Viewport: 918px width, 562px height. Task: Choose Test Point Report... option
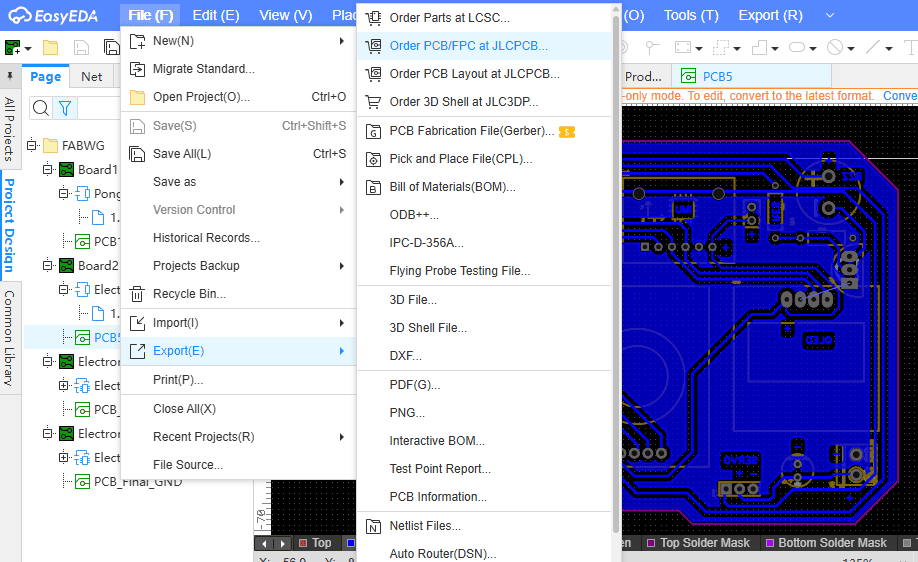(484, 470)
